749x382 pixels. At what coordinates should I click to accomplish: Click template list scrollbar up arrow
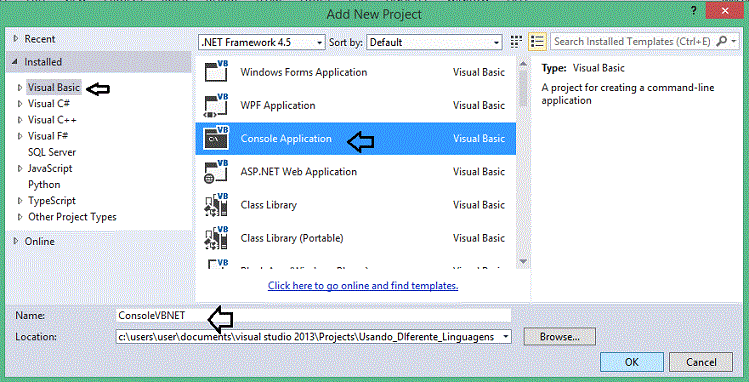tap(523, 64)
